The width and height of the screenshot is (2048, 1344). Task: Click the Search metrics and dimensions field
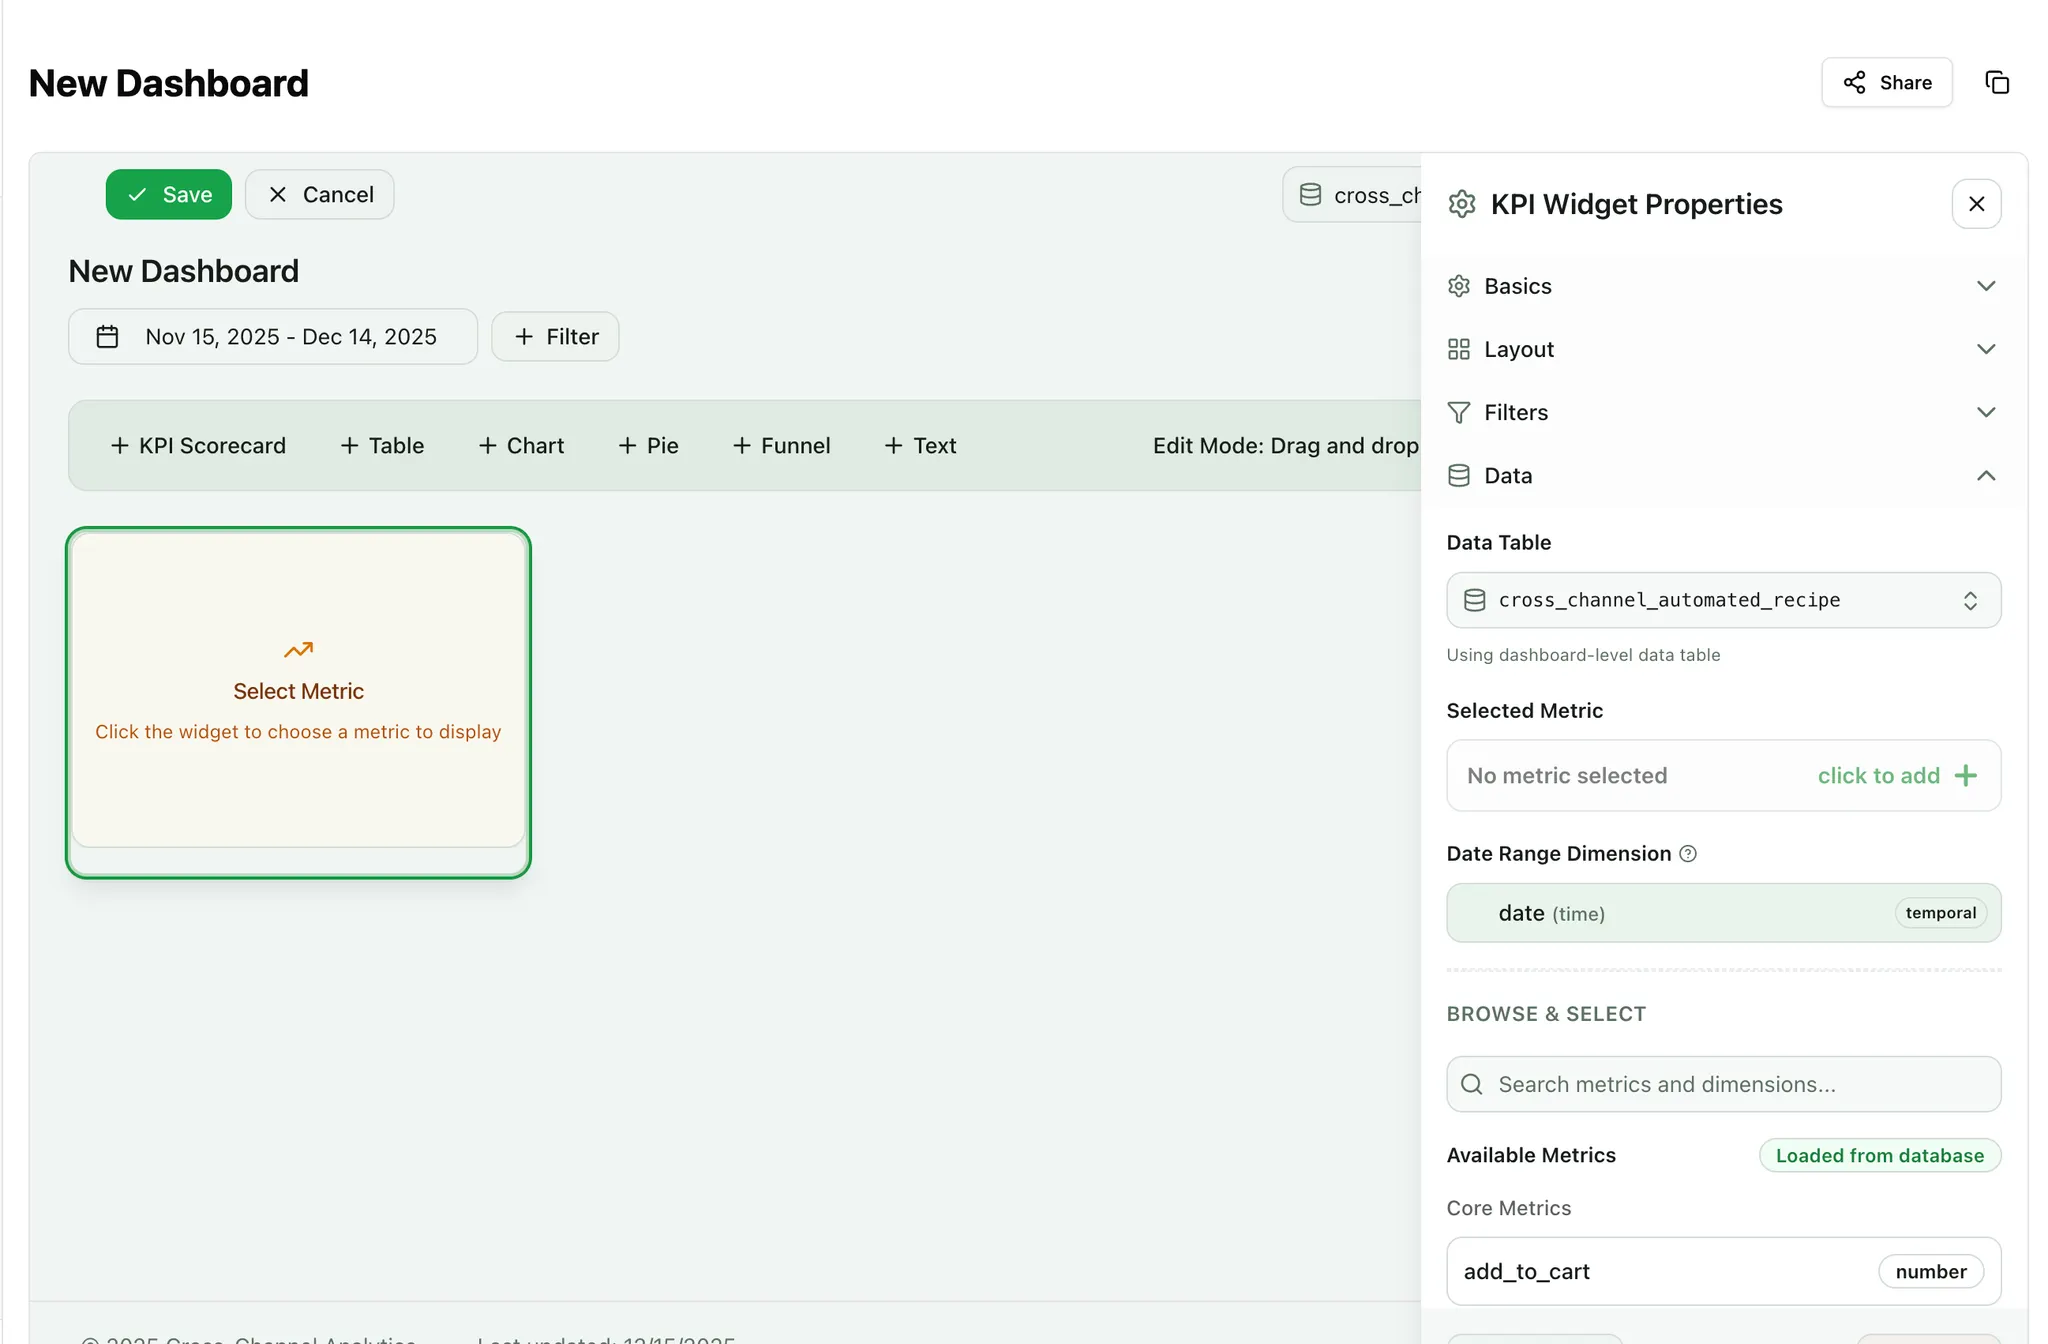pos(1722,1084)
